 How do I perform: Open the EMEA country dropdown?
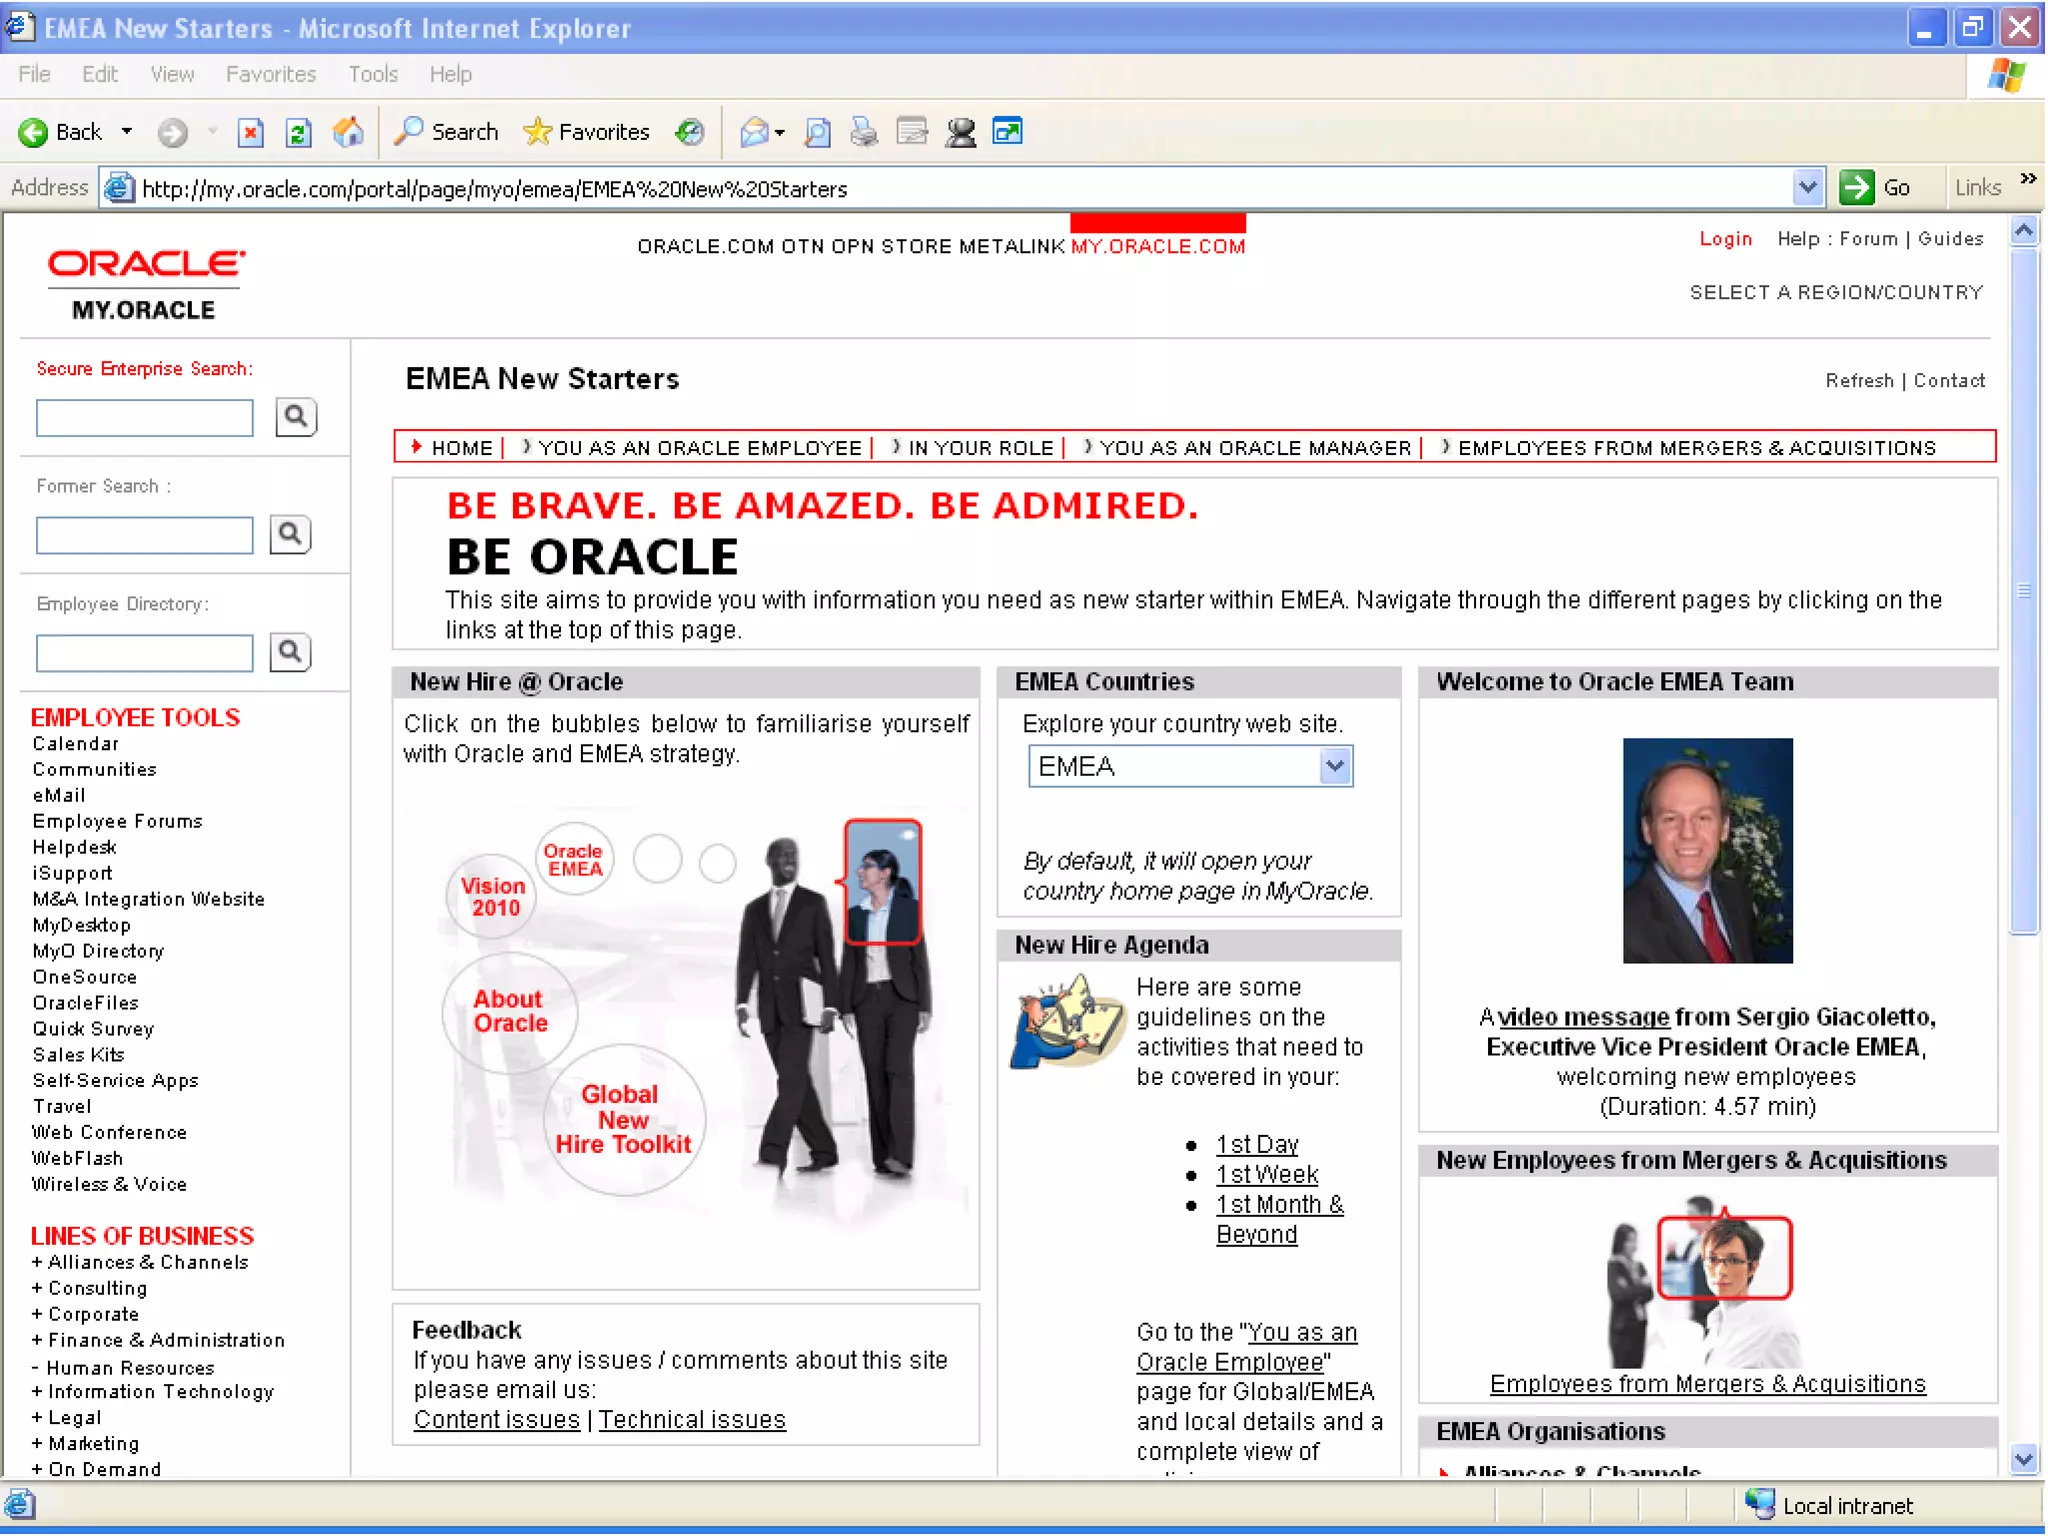[1334, 767]
